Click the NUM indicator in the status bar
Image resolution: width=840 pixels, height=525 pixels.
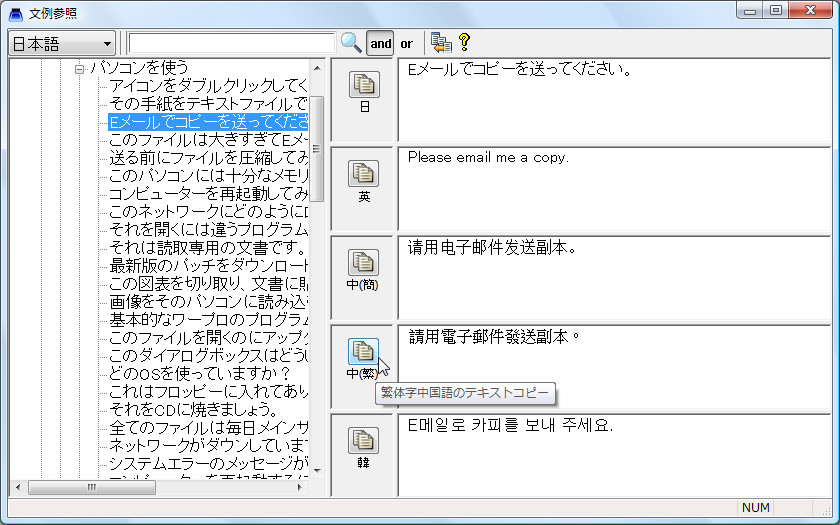coord(756,507)
